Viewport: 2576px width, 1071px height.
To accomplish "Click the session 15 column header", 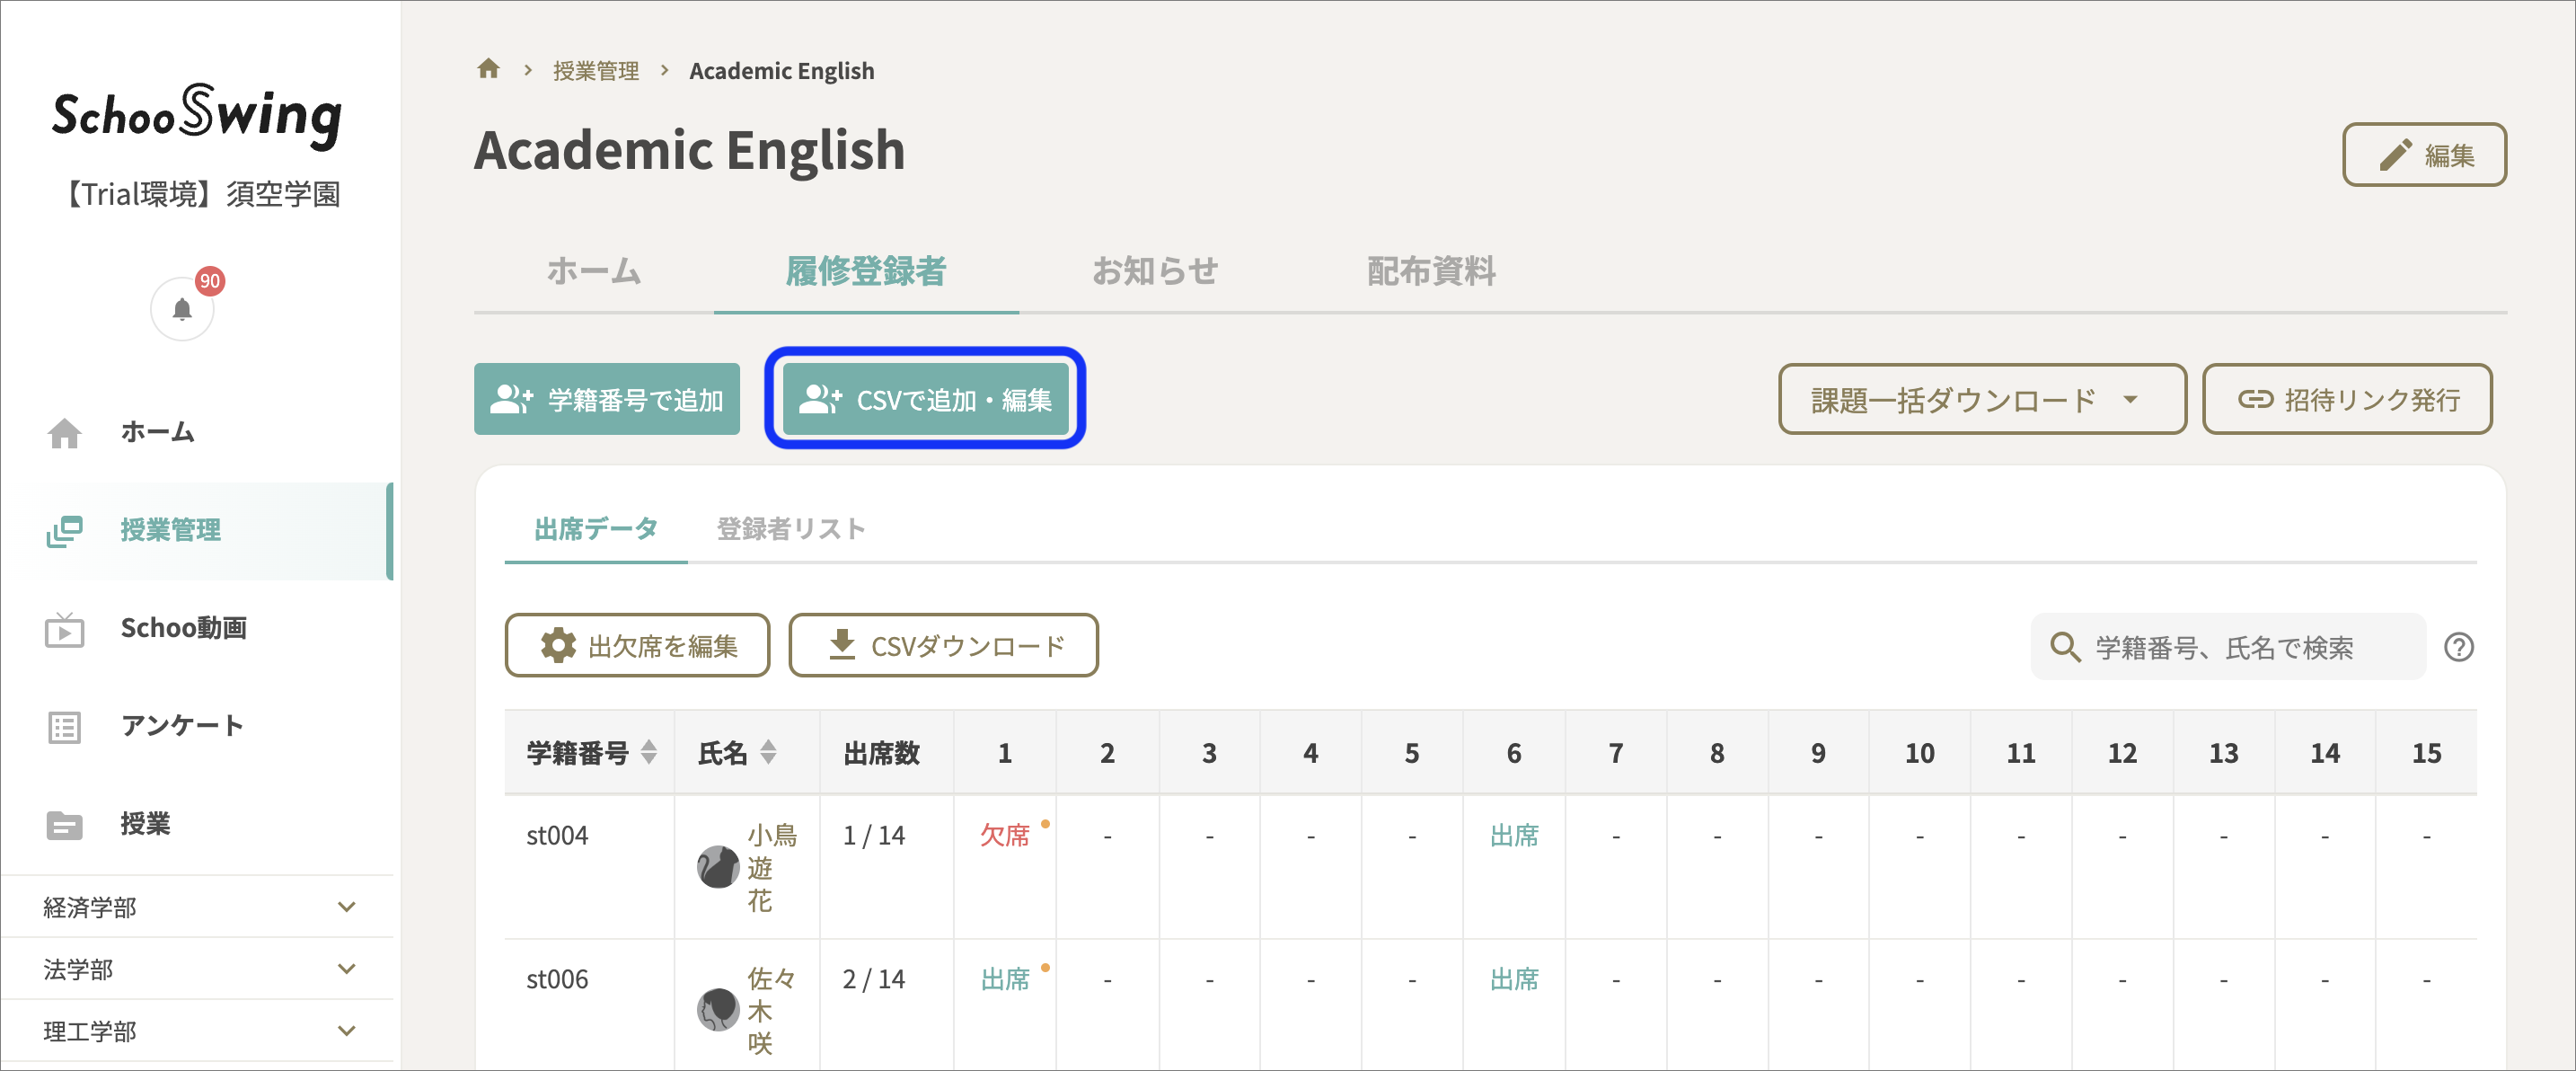I will pos(2426,753).
